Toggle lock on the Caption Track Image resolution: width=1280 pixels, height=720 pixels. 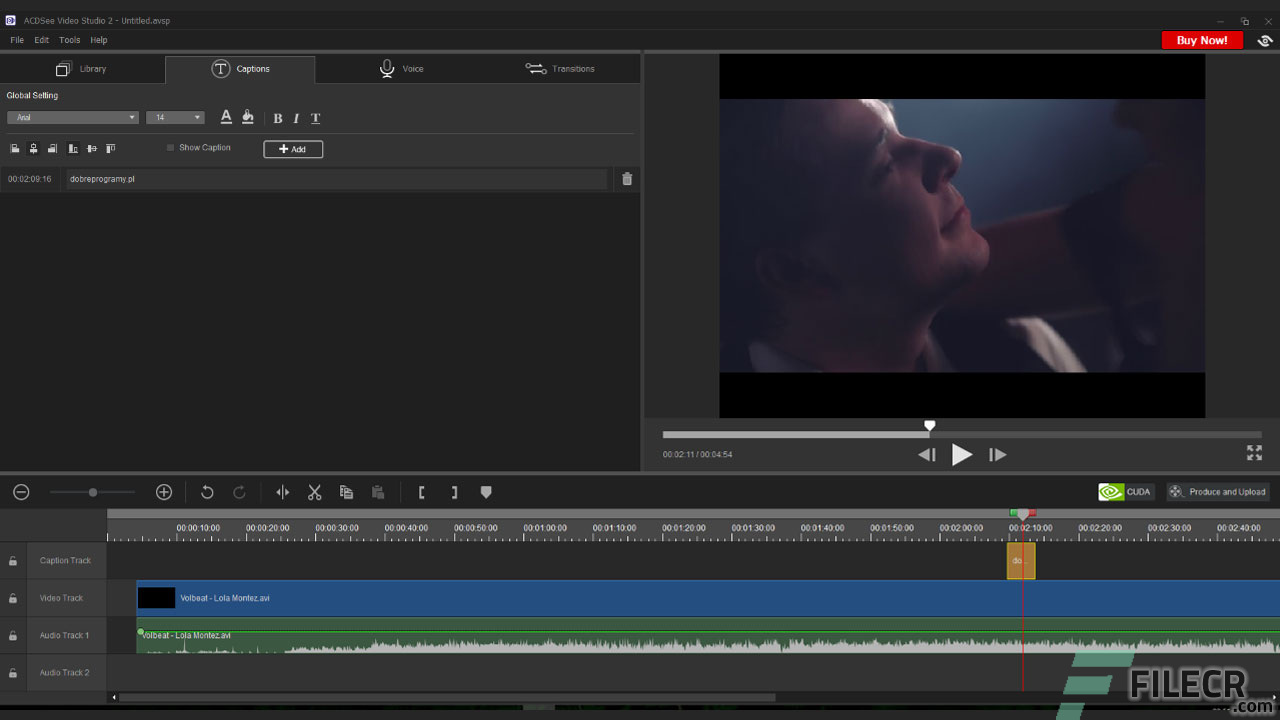[13, 561]
